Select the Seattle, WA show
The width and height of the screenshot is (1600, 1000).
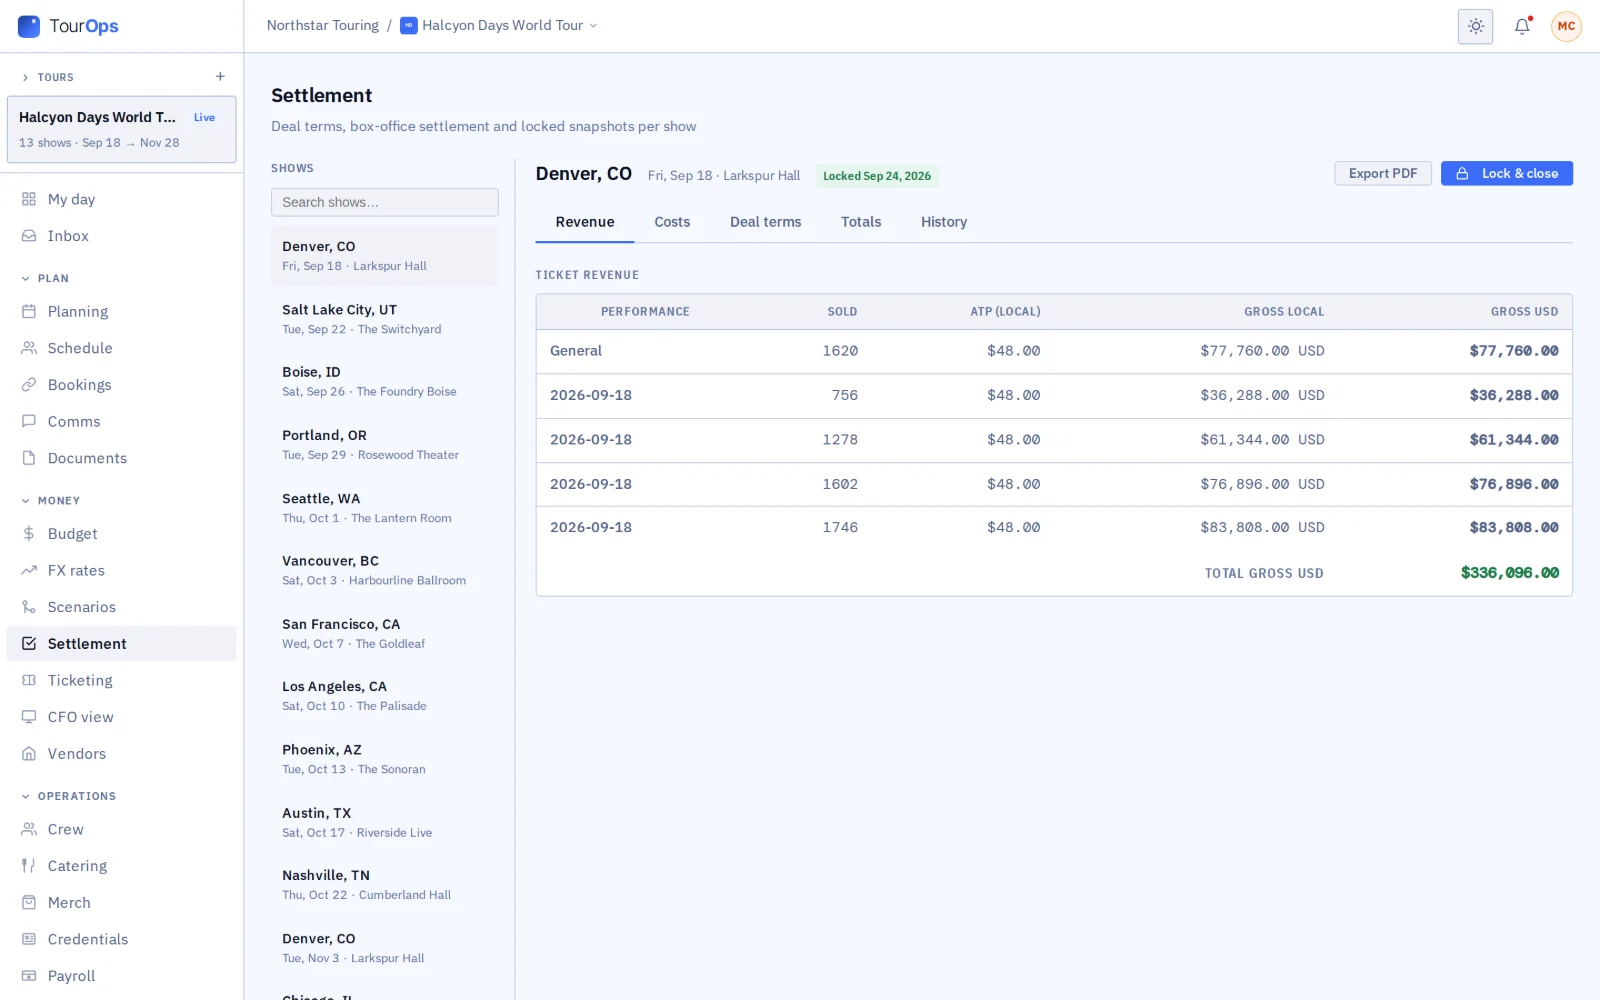pos(385,508)
